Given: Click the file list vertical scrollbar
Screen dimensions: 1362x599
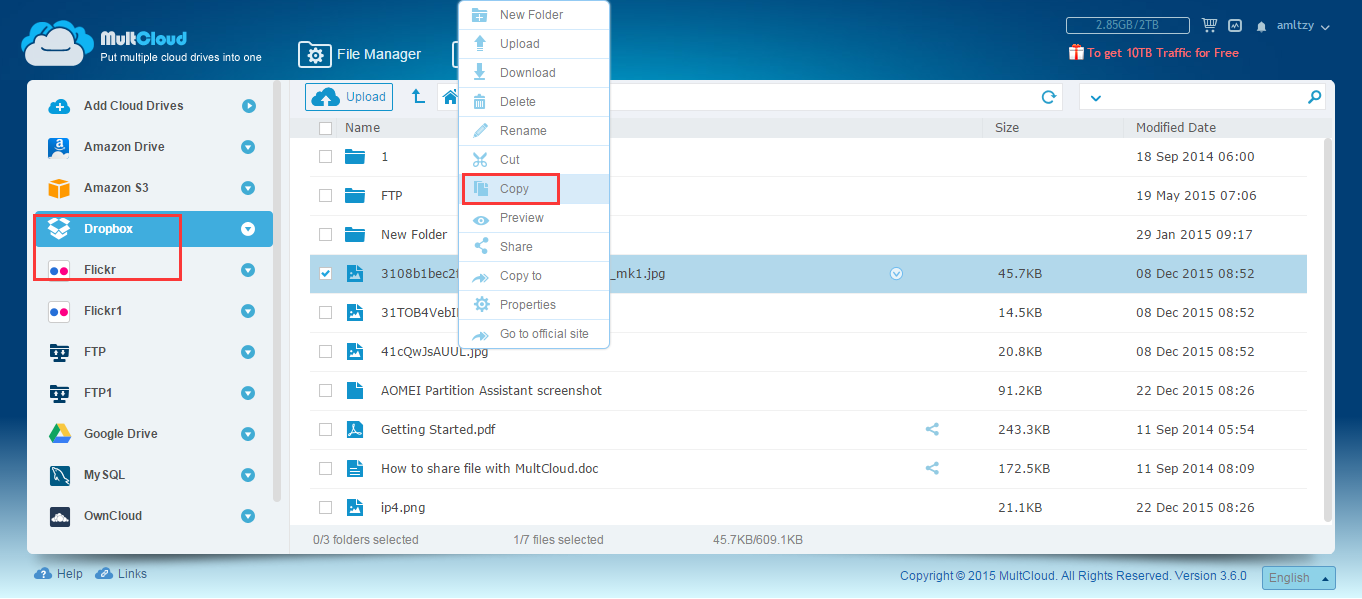Looking at the screenshot, I should tap(1328, 330).
